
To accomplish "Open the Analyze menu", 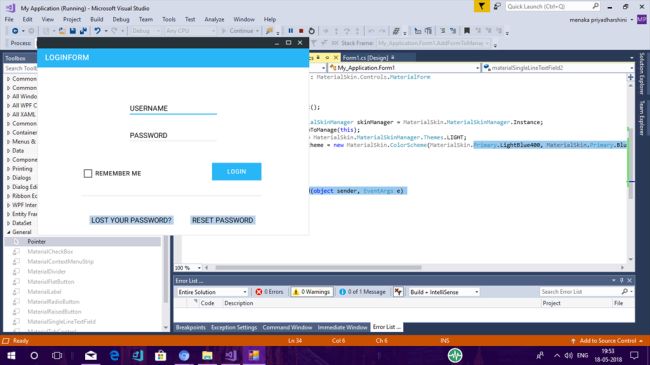I will coord(214,19).
